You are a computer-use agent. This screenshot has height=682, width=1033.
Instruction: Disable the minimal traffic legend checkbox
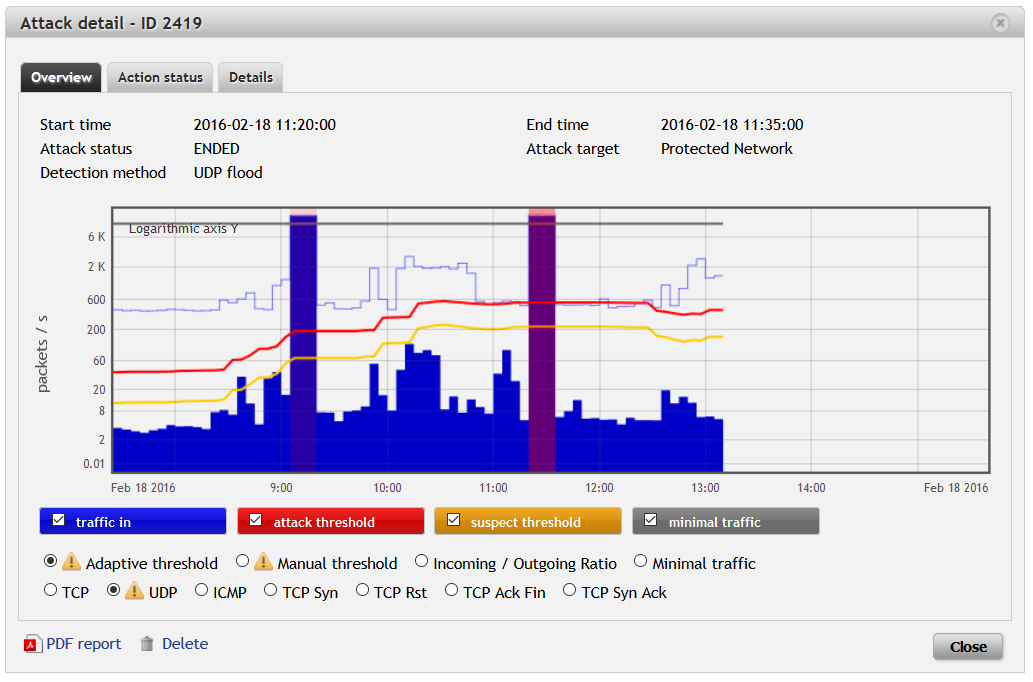[x=649, y=520]
